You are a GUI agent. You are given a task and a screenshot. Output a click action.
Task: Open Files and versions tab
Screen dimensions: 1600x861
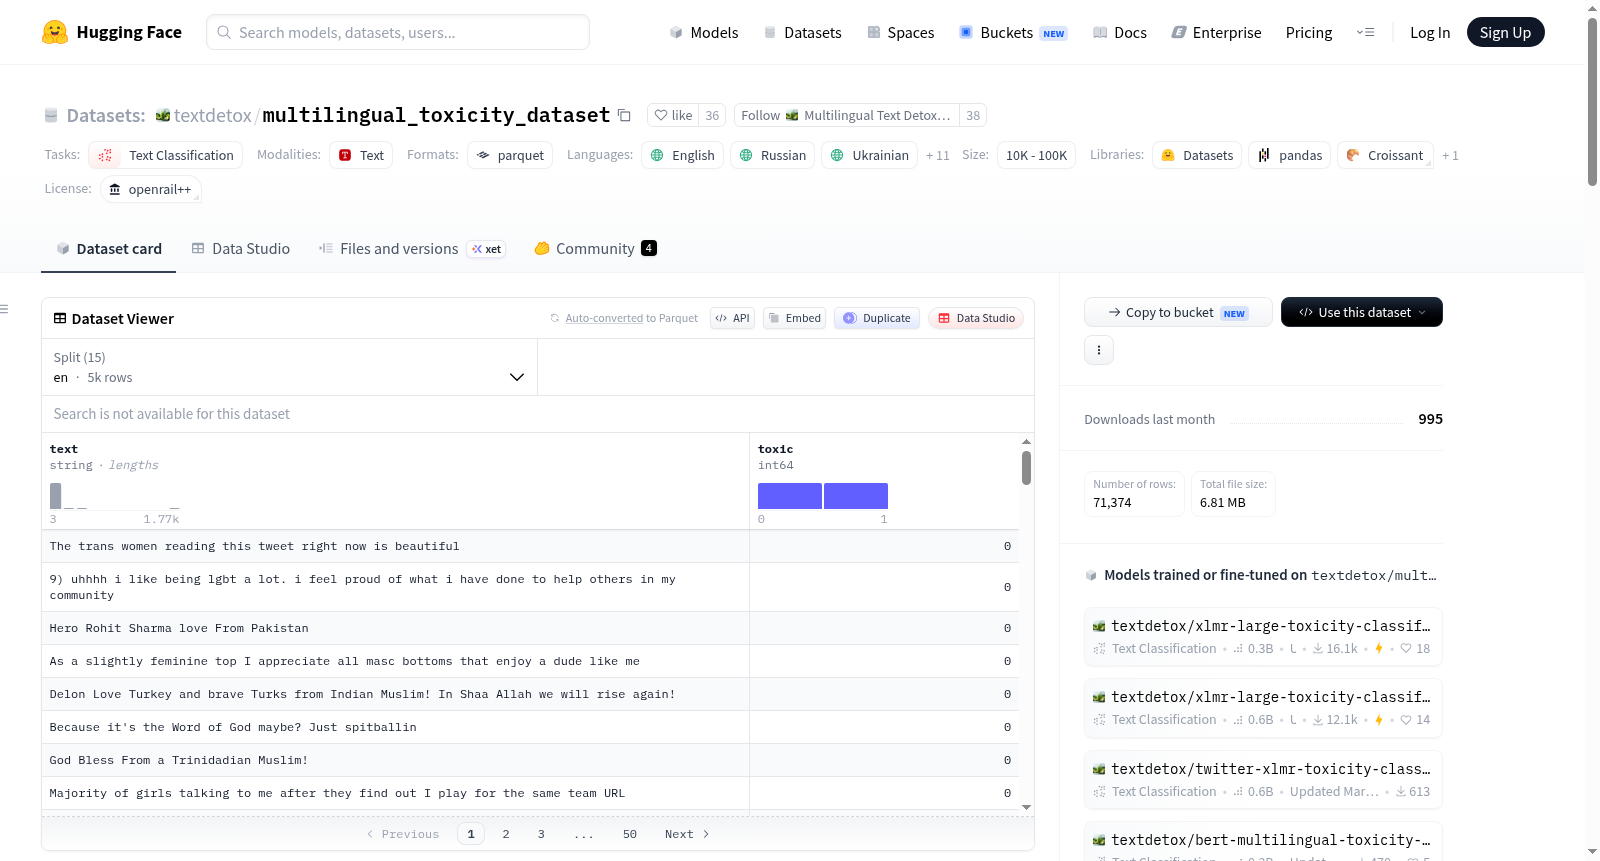pyautogui.click(x=411, y=248)
